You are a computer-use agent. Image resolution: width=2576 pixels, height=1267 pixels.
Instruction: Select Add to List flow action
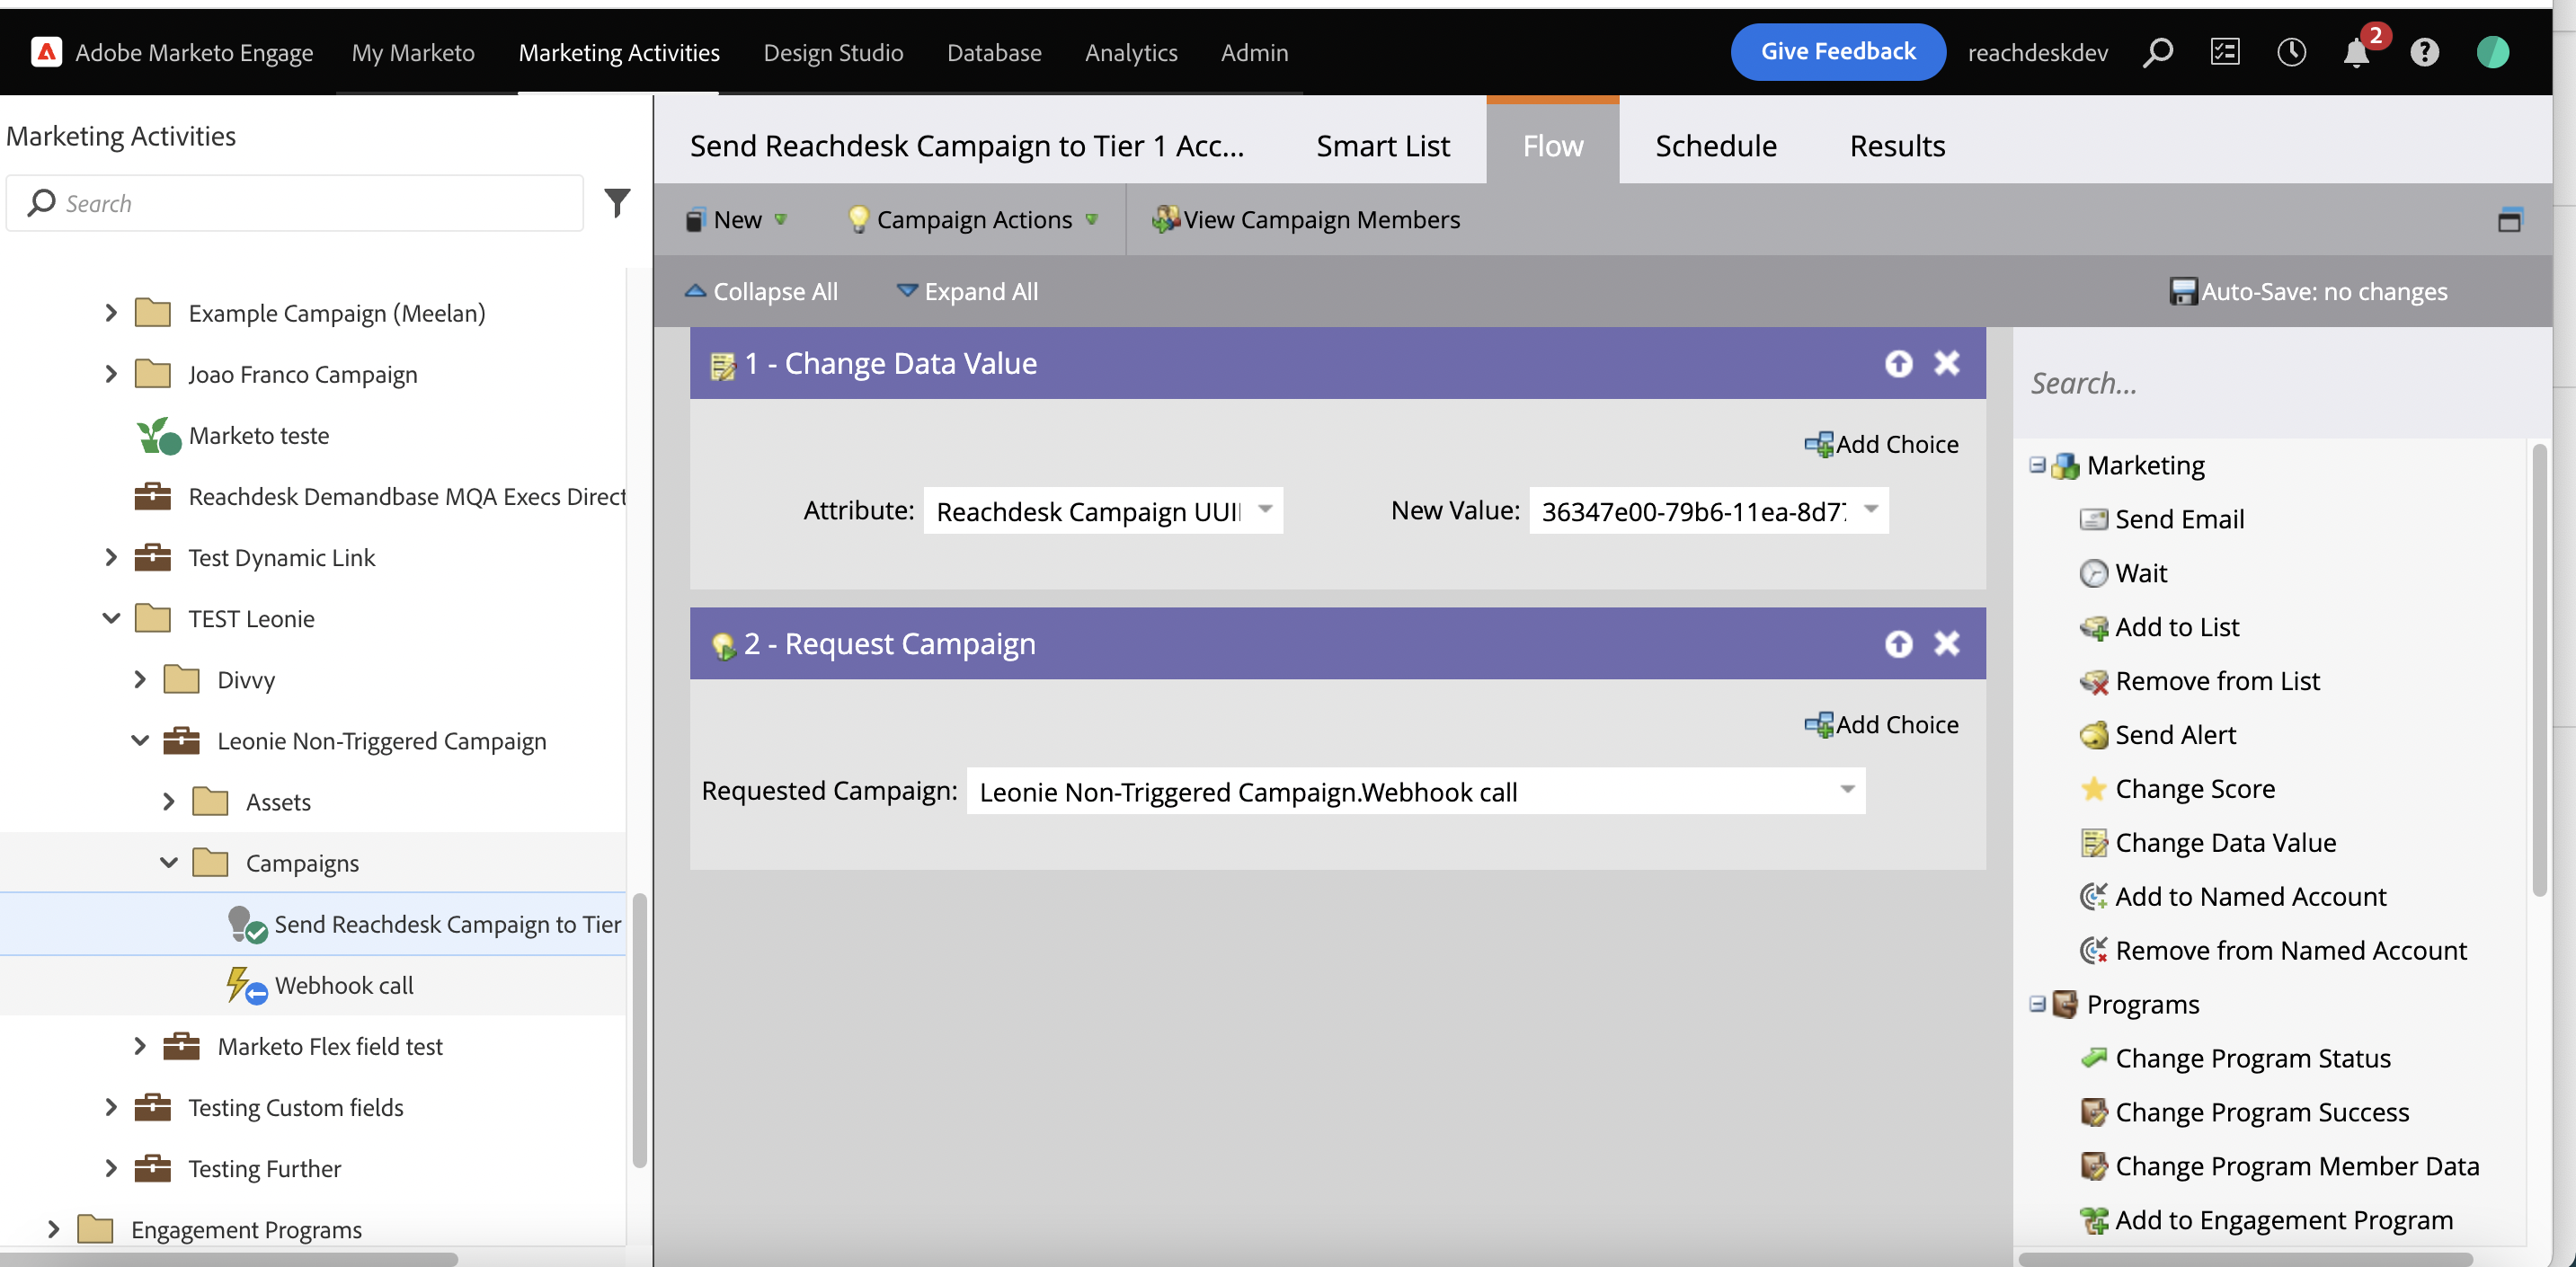2159,626
